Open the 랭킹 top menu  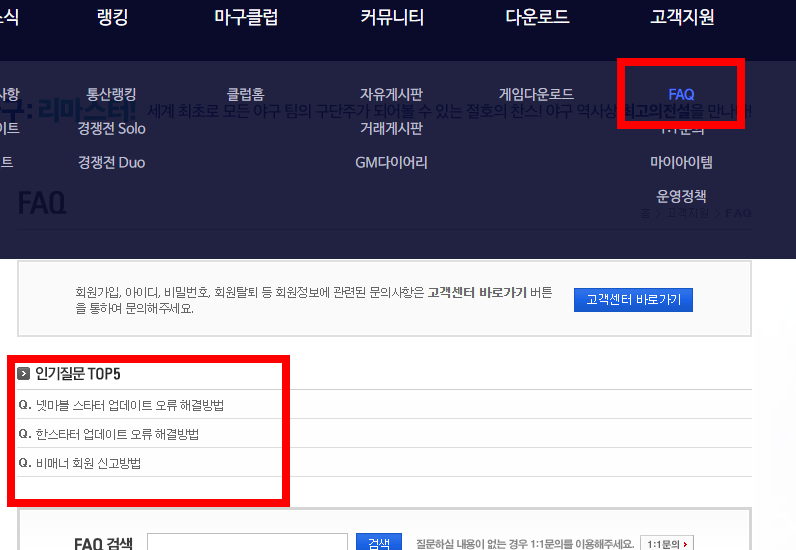tap(112, 17)
